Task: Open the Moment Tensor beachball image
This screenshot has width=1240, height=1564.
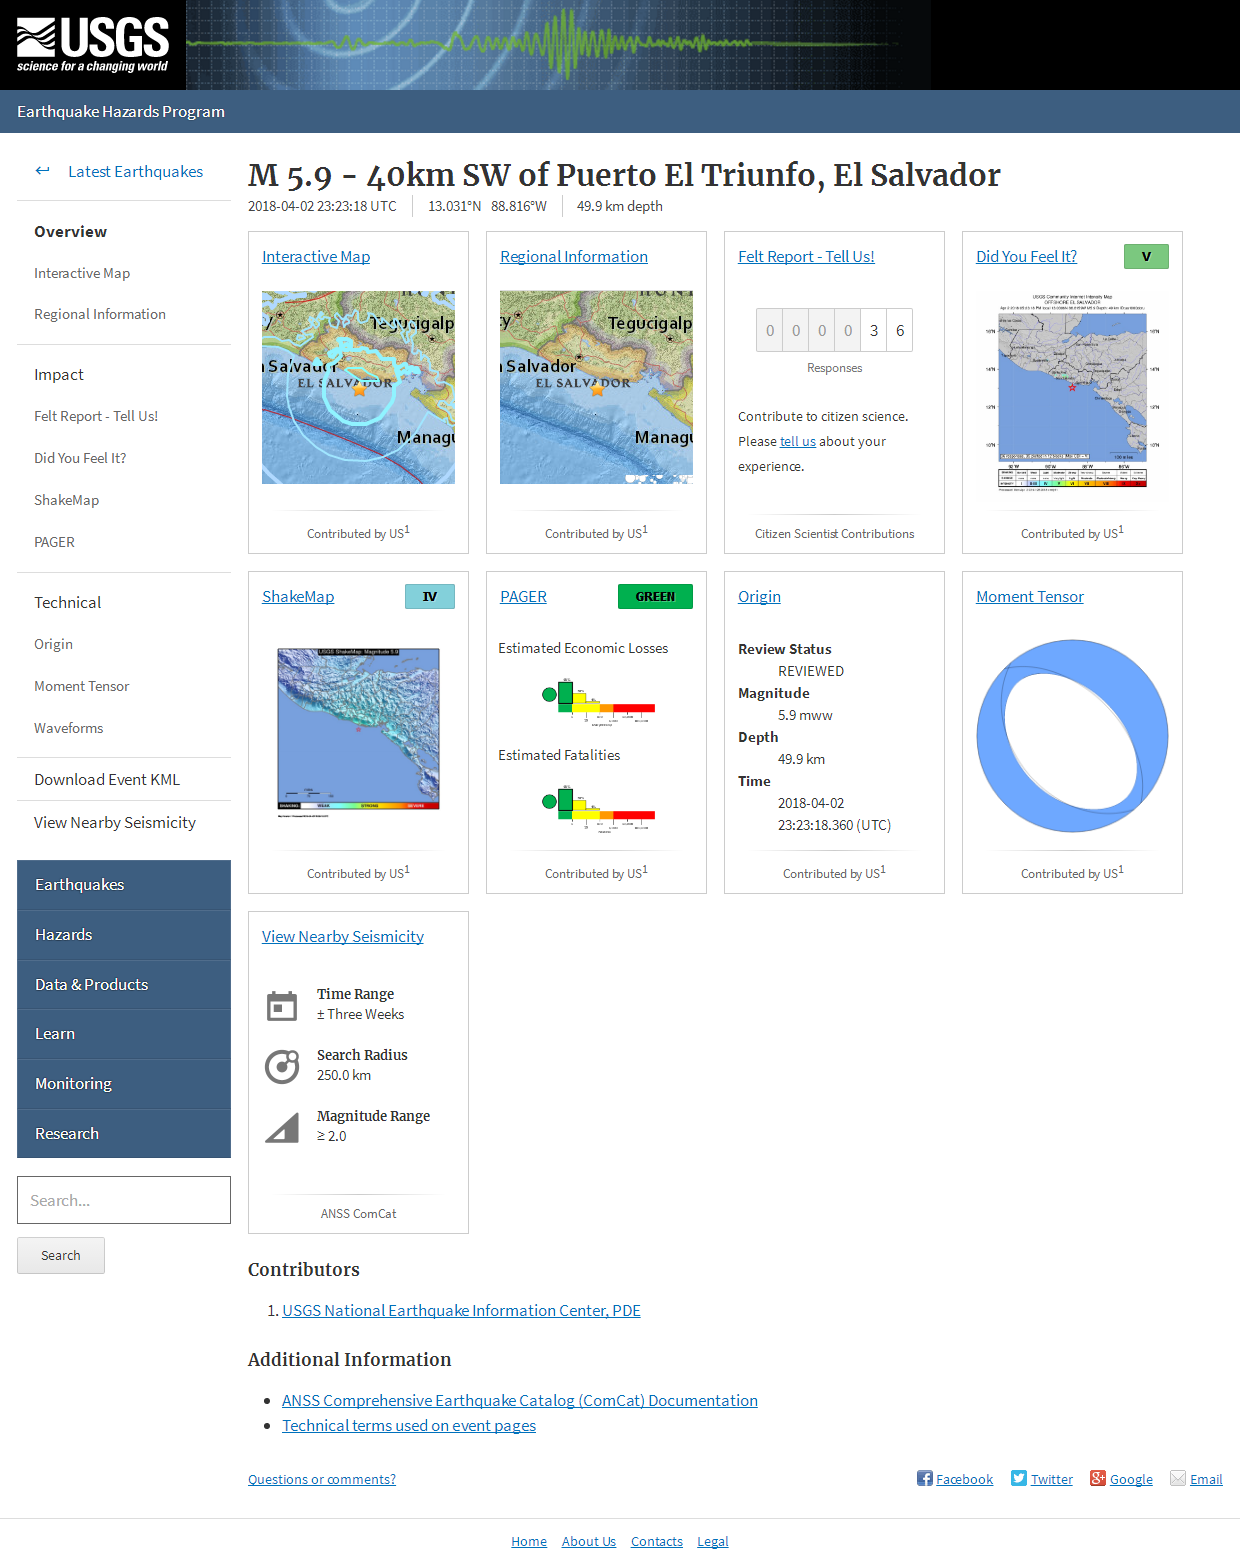Action: coord(1072,736)
